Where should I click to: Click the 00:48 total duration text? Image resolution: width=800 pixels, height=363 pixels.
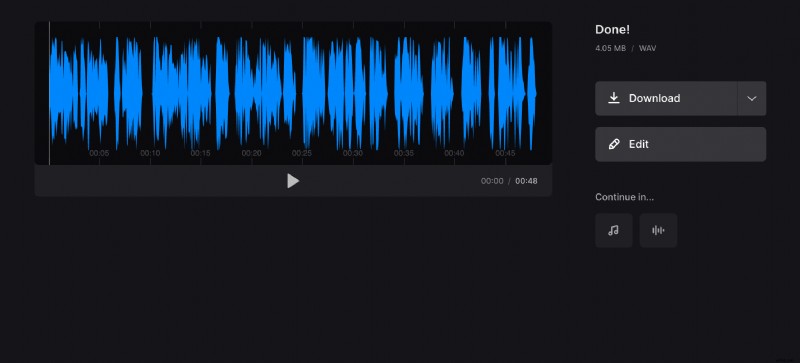[526, 181]
